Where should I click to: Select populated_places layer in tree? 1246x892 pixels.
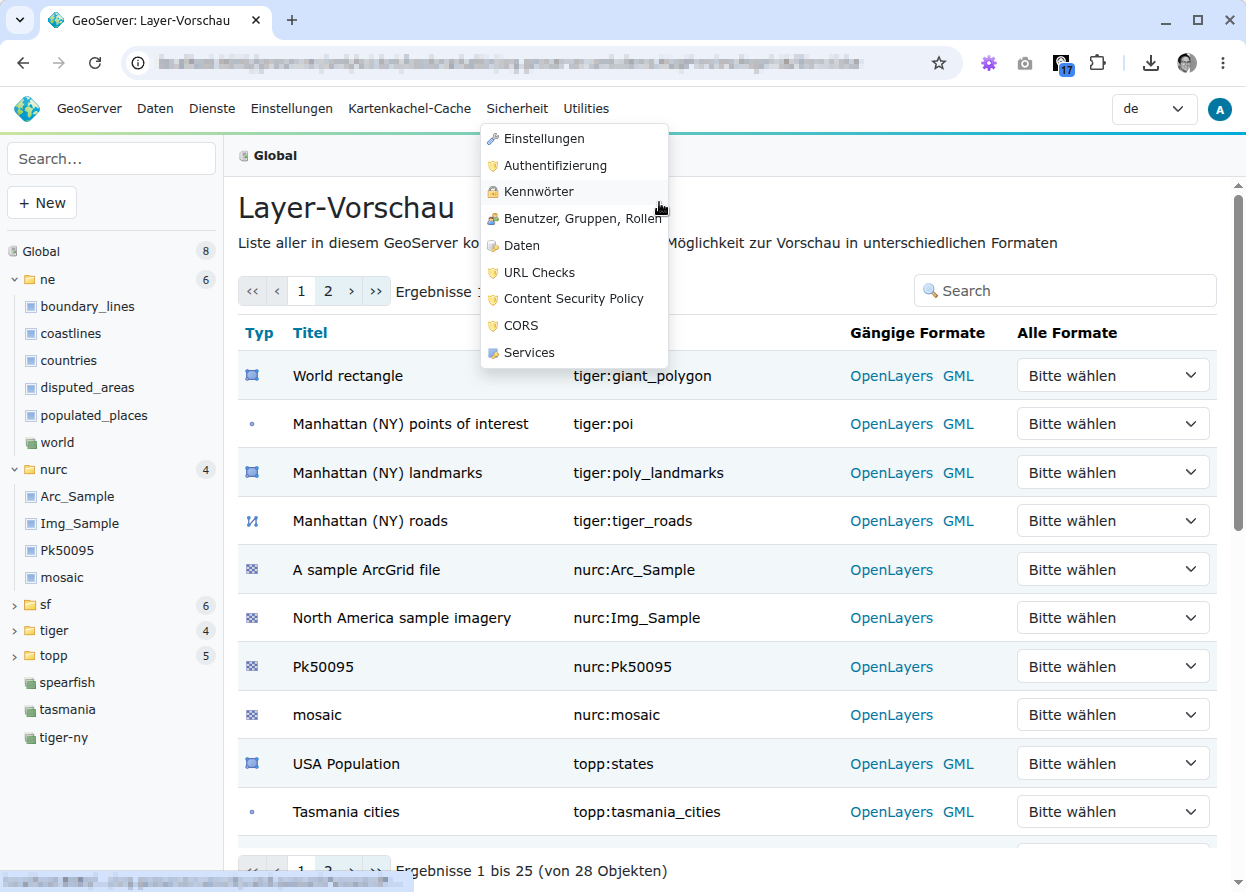94,416
